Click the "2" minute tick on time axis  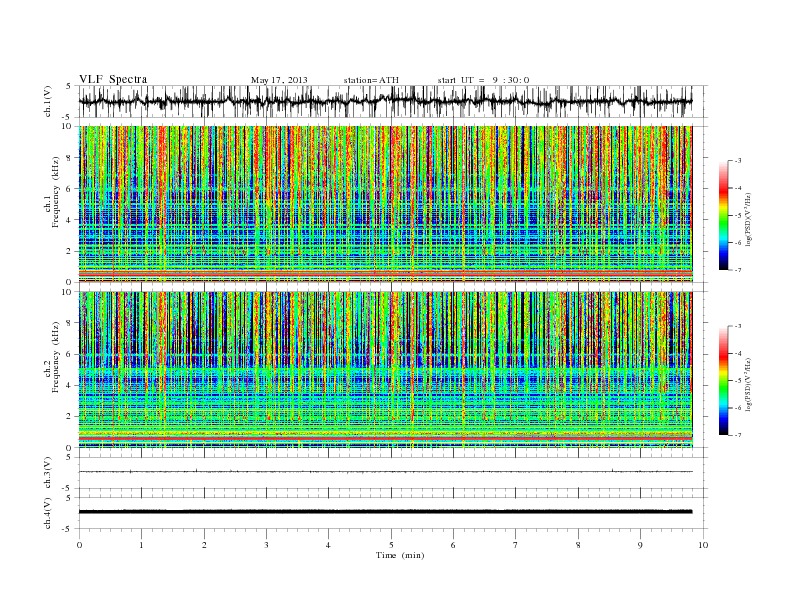coord(204,545)
